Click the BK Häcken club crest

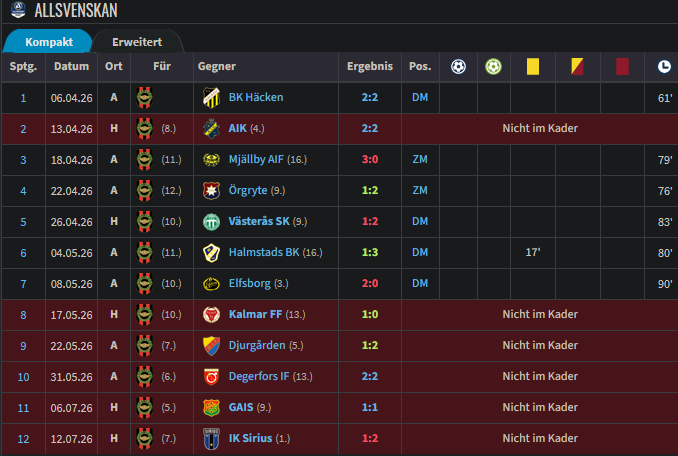[x=211, y=98]
